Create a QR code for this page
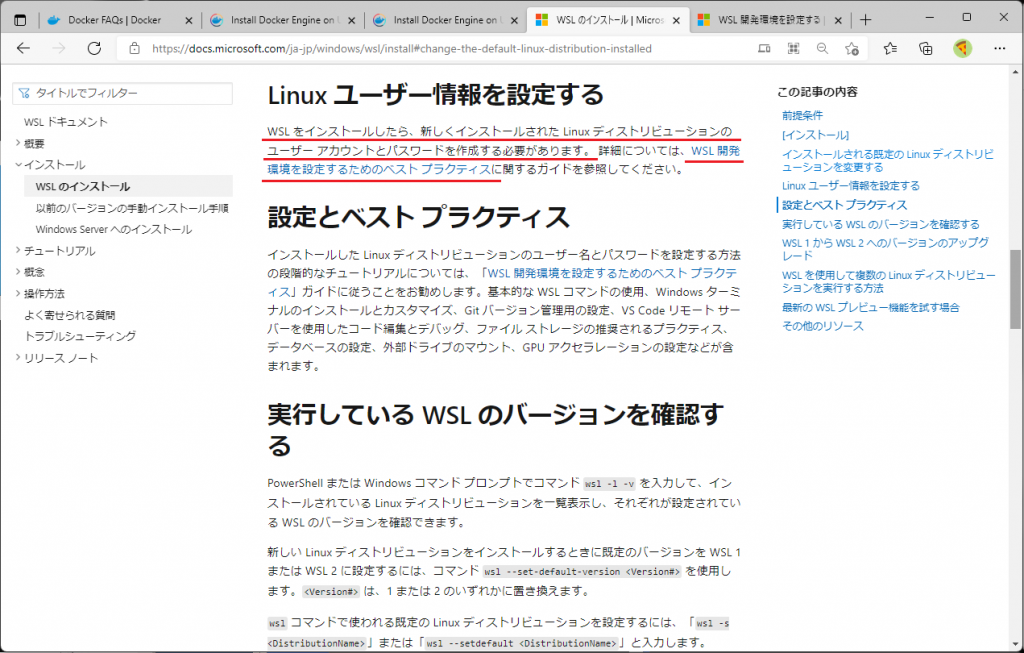This screenshot has width=1024, height=653. click(793, 48)
